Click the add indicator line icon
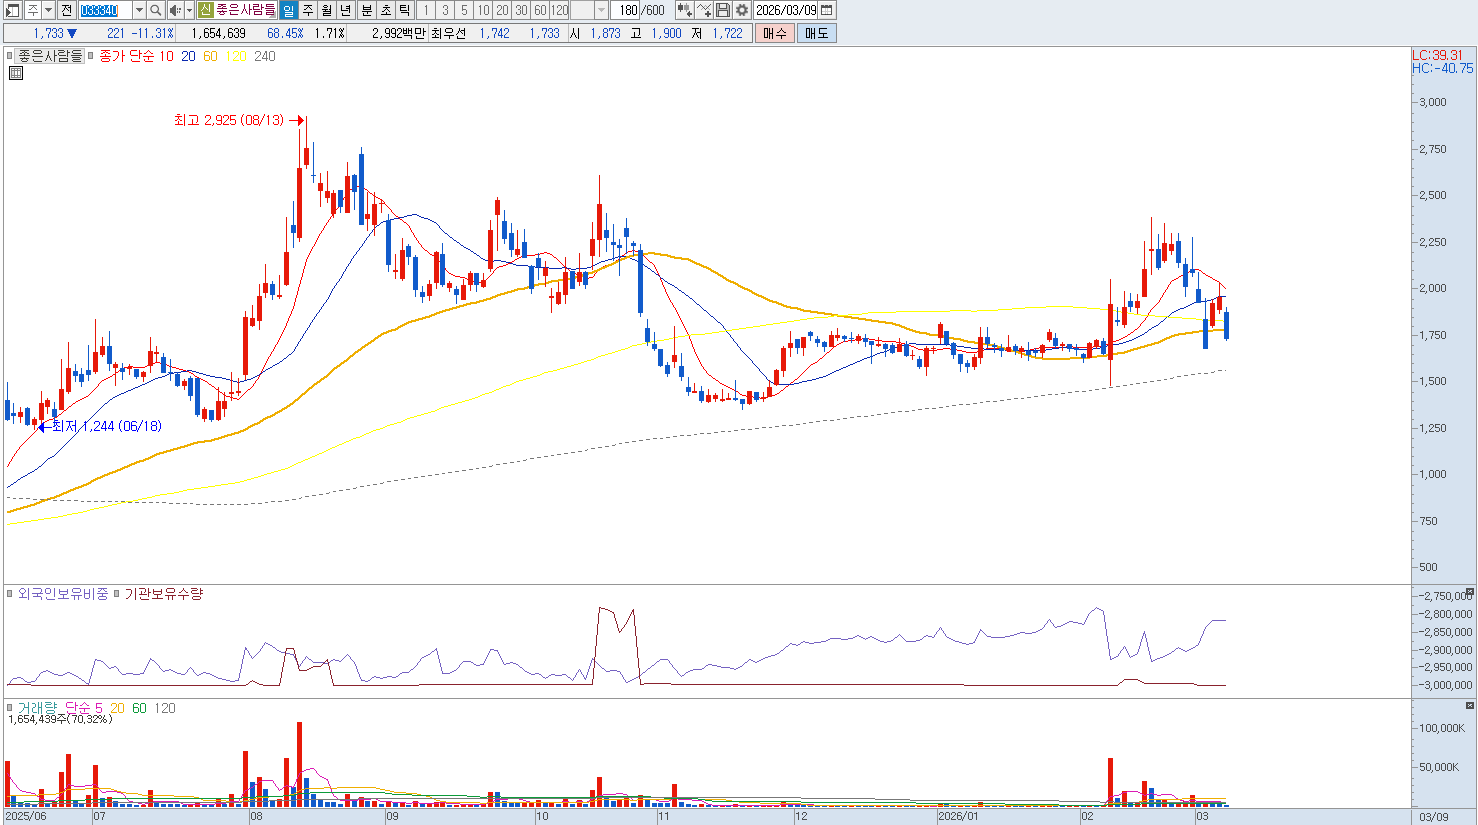 coord(704,10)
